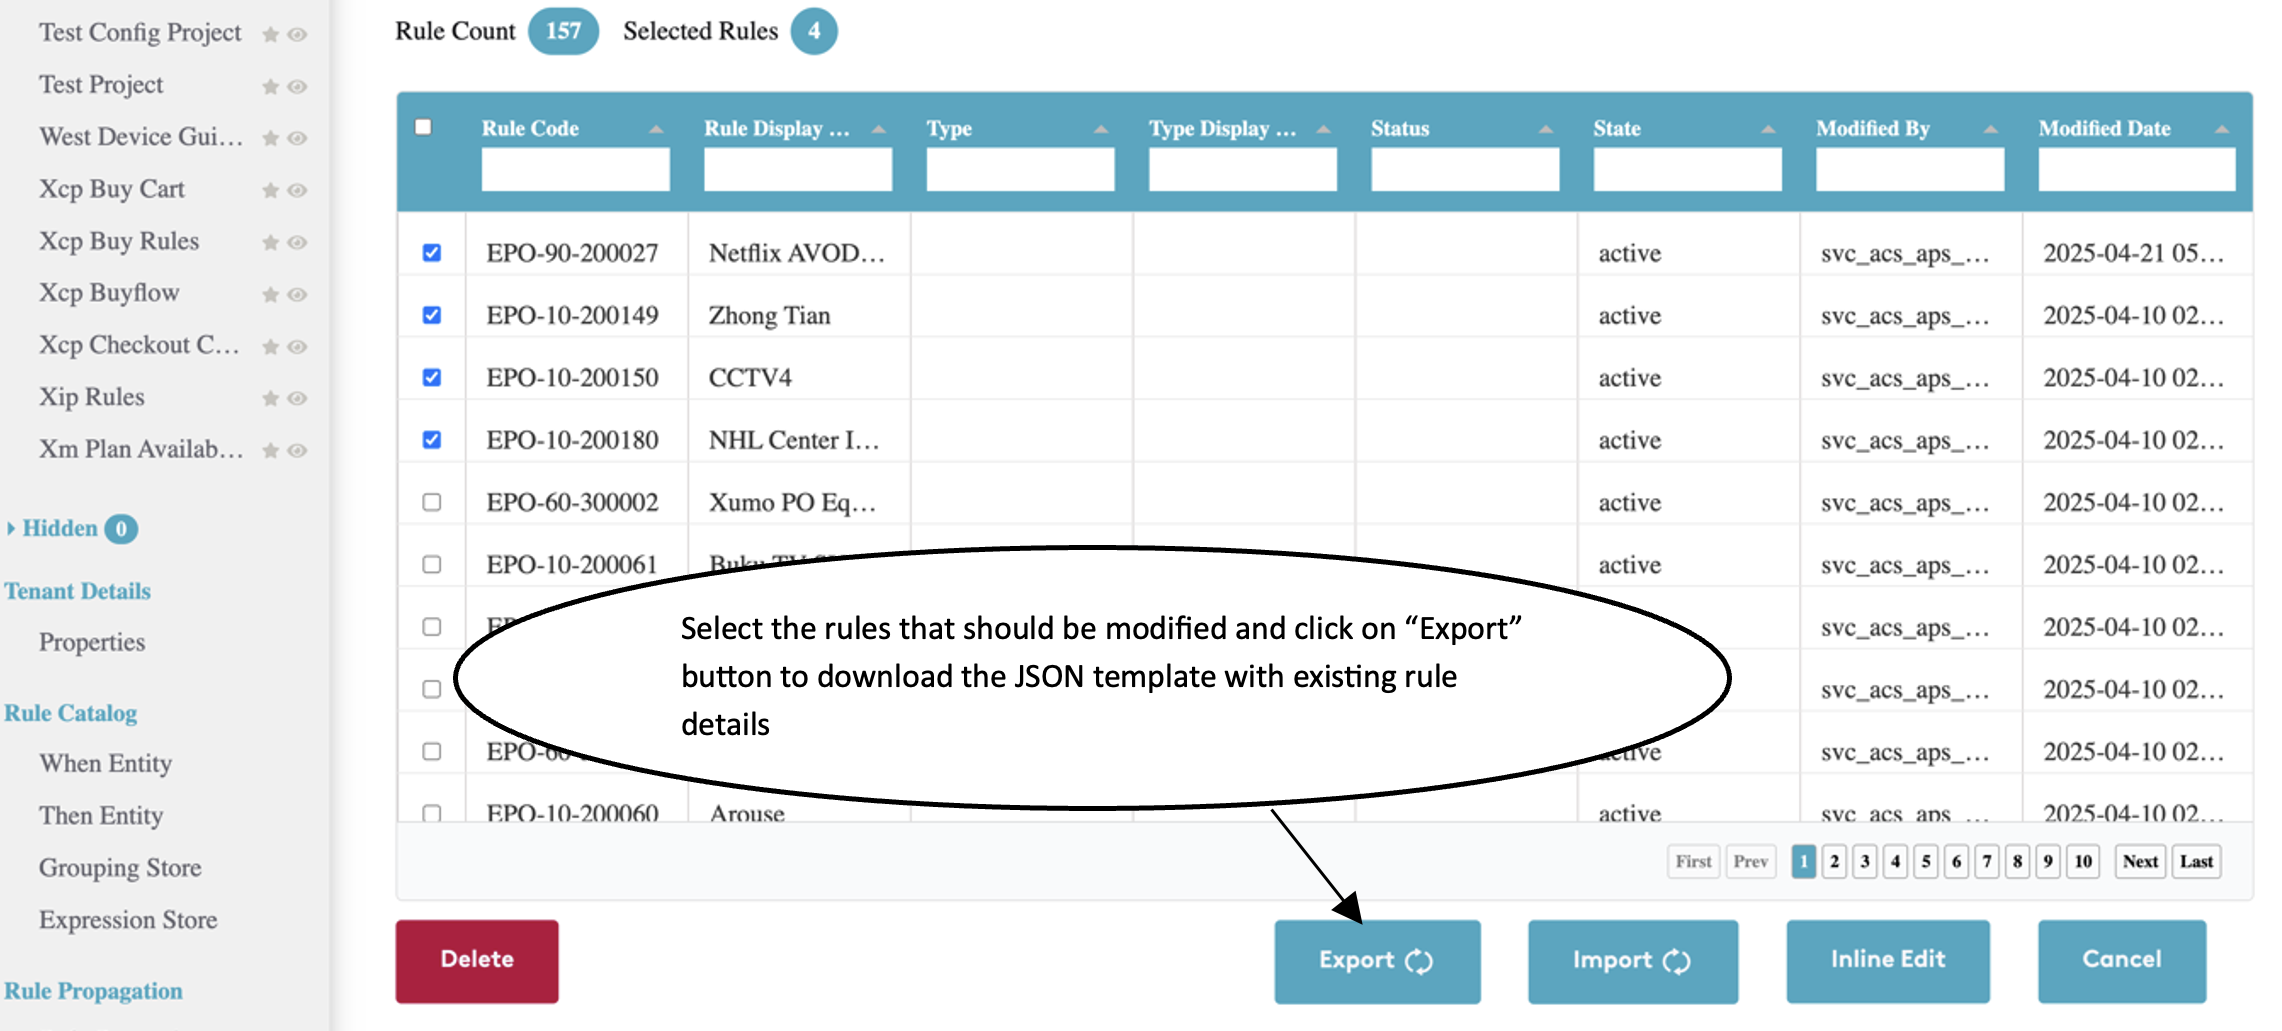Uncheck rule EPO-10-200180
This screenshot has width=2282, height=1031.
(432, 439)
